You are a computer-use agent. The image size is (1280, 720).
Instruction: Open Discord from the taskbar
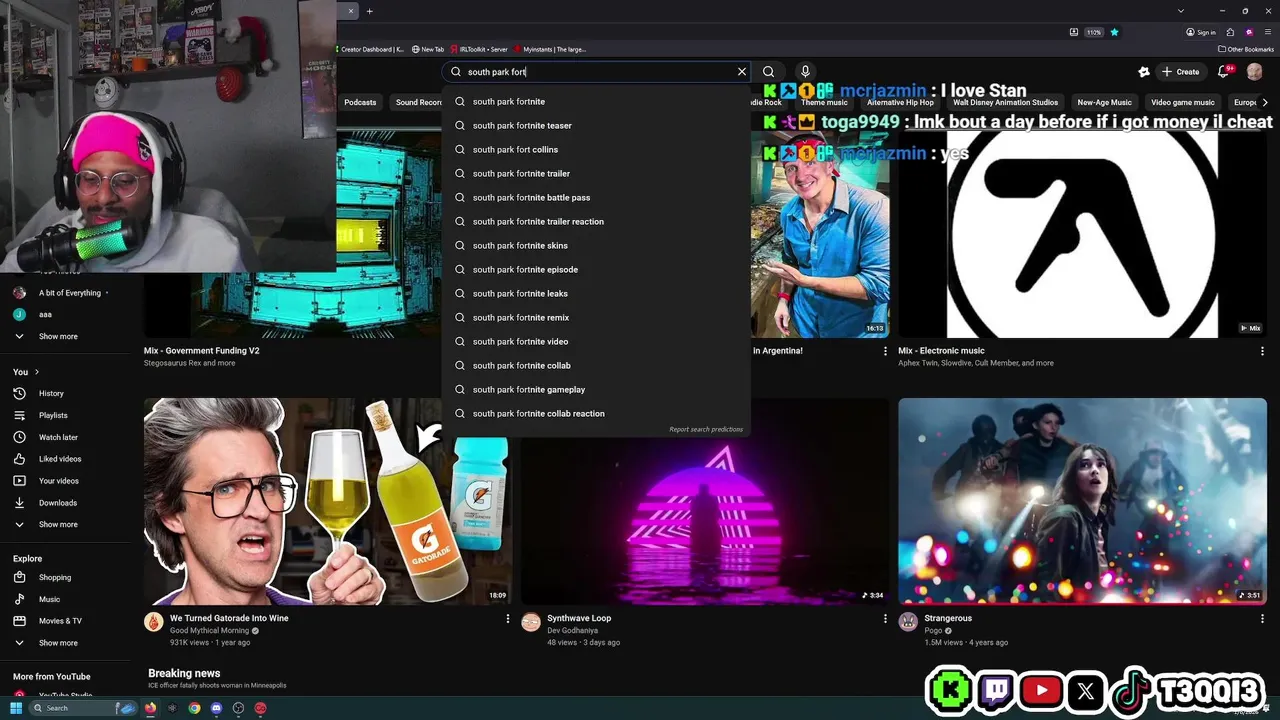tap(216, 708)
